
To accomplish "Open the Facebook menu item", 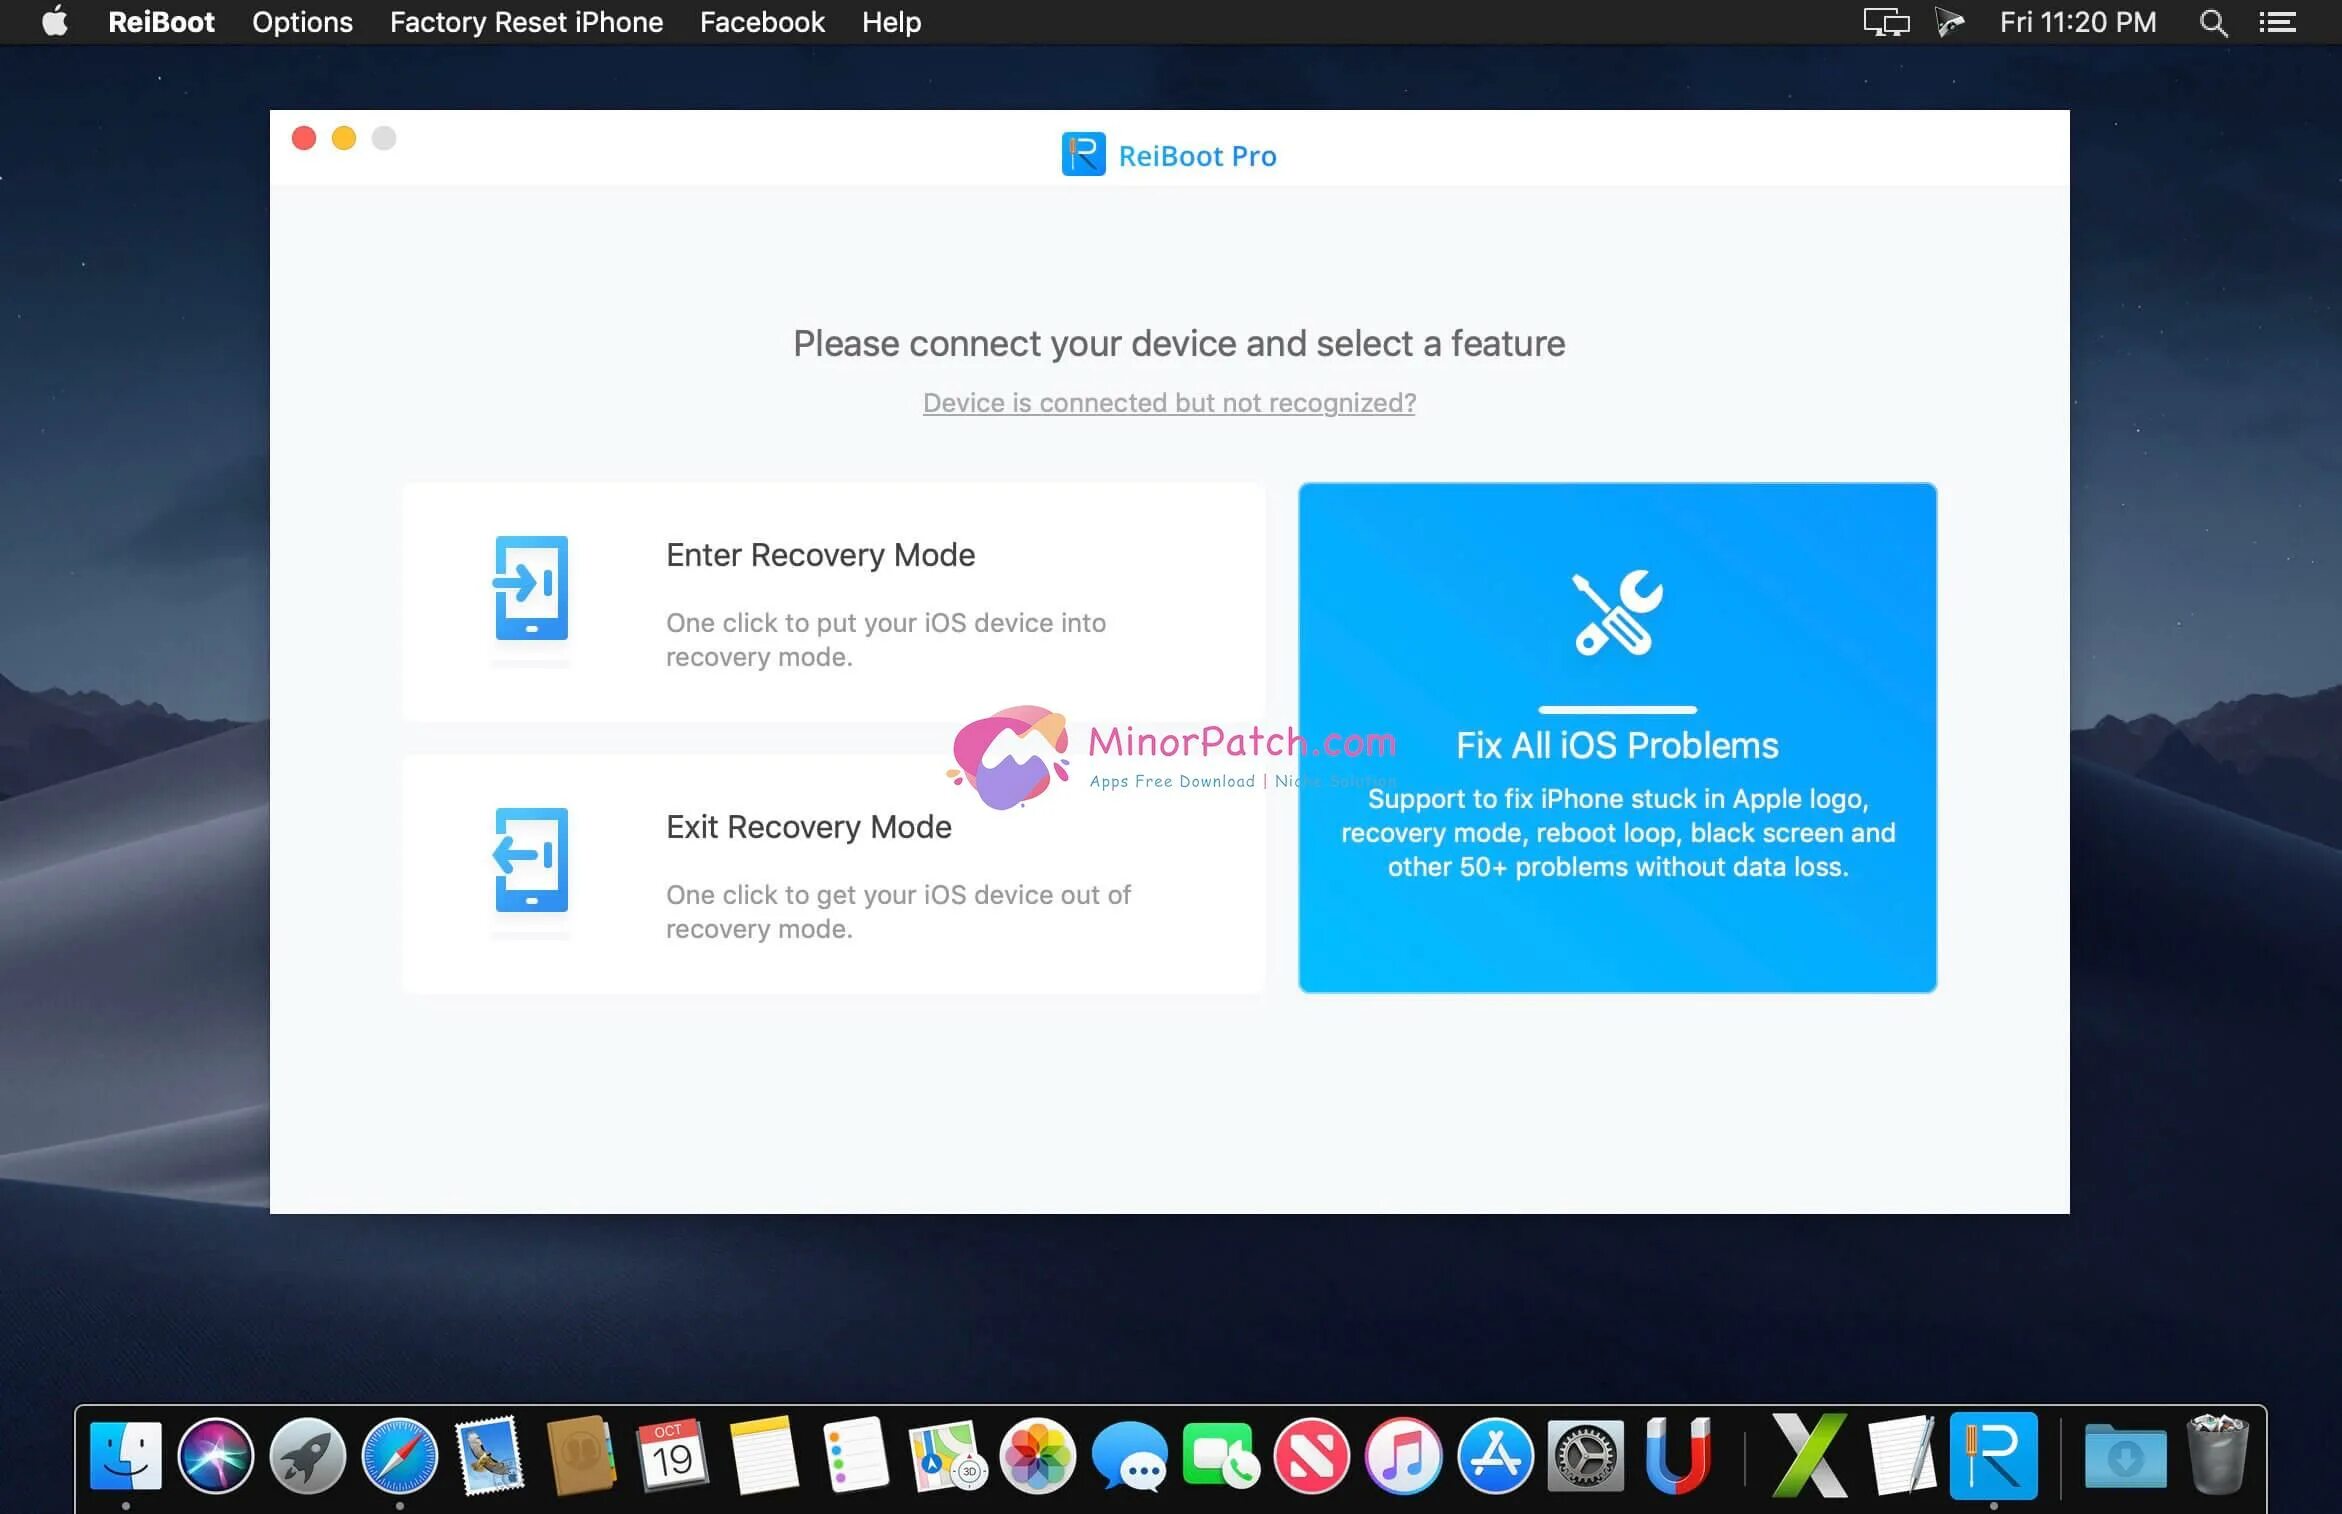I will pyautogui.click(x=762, y=22).
